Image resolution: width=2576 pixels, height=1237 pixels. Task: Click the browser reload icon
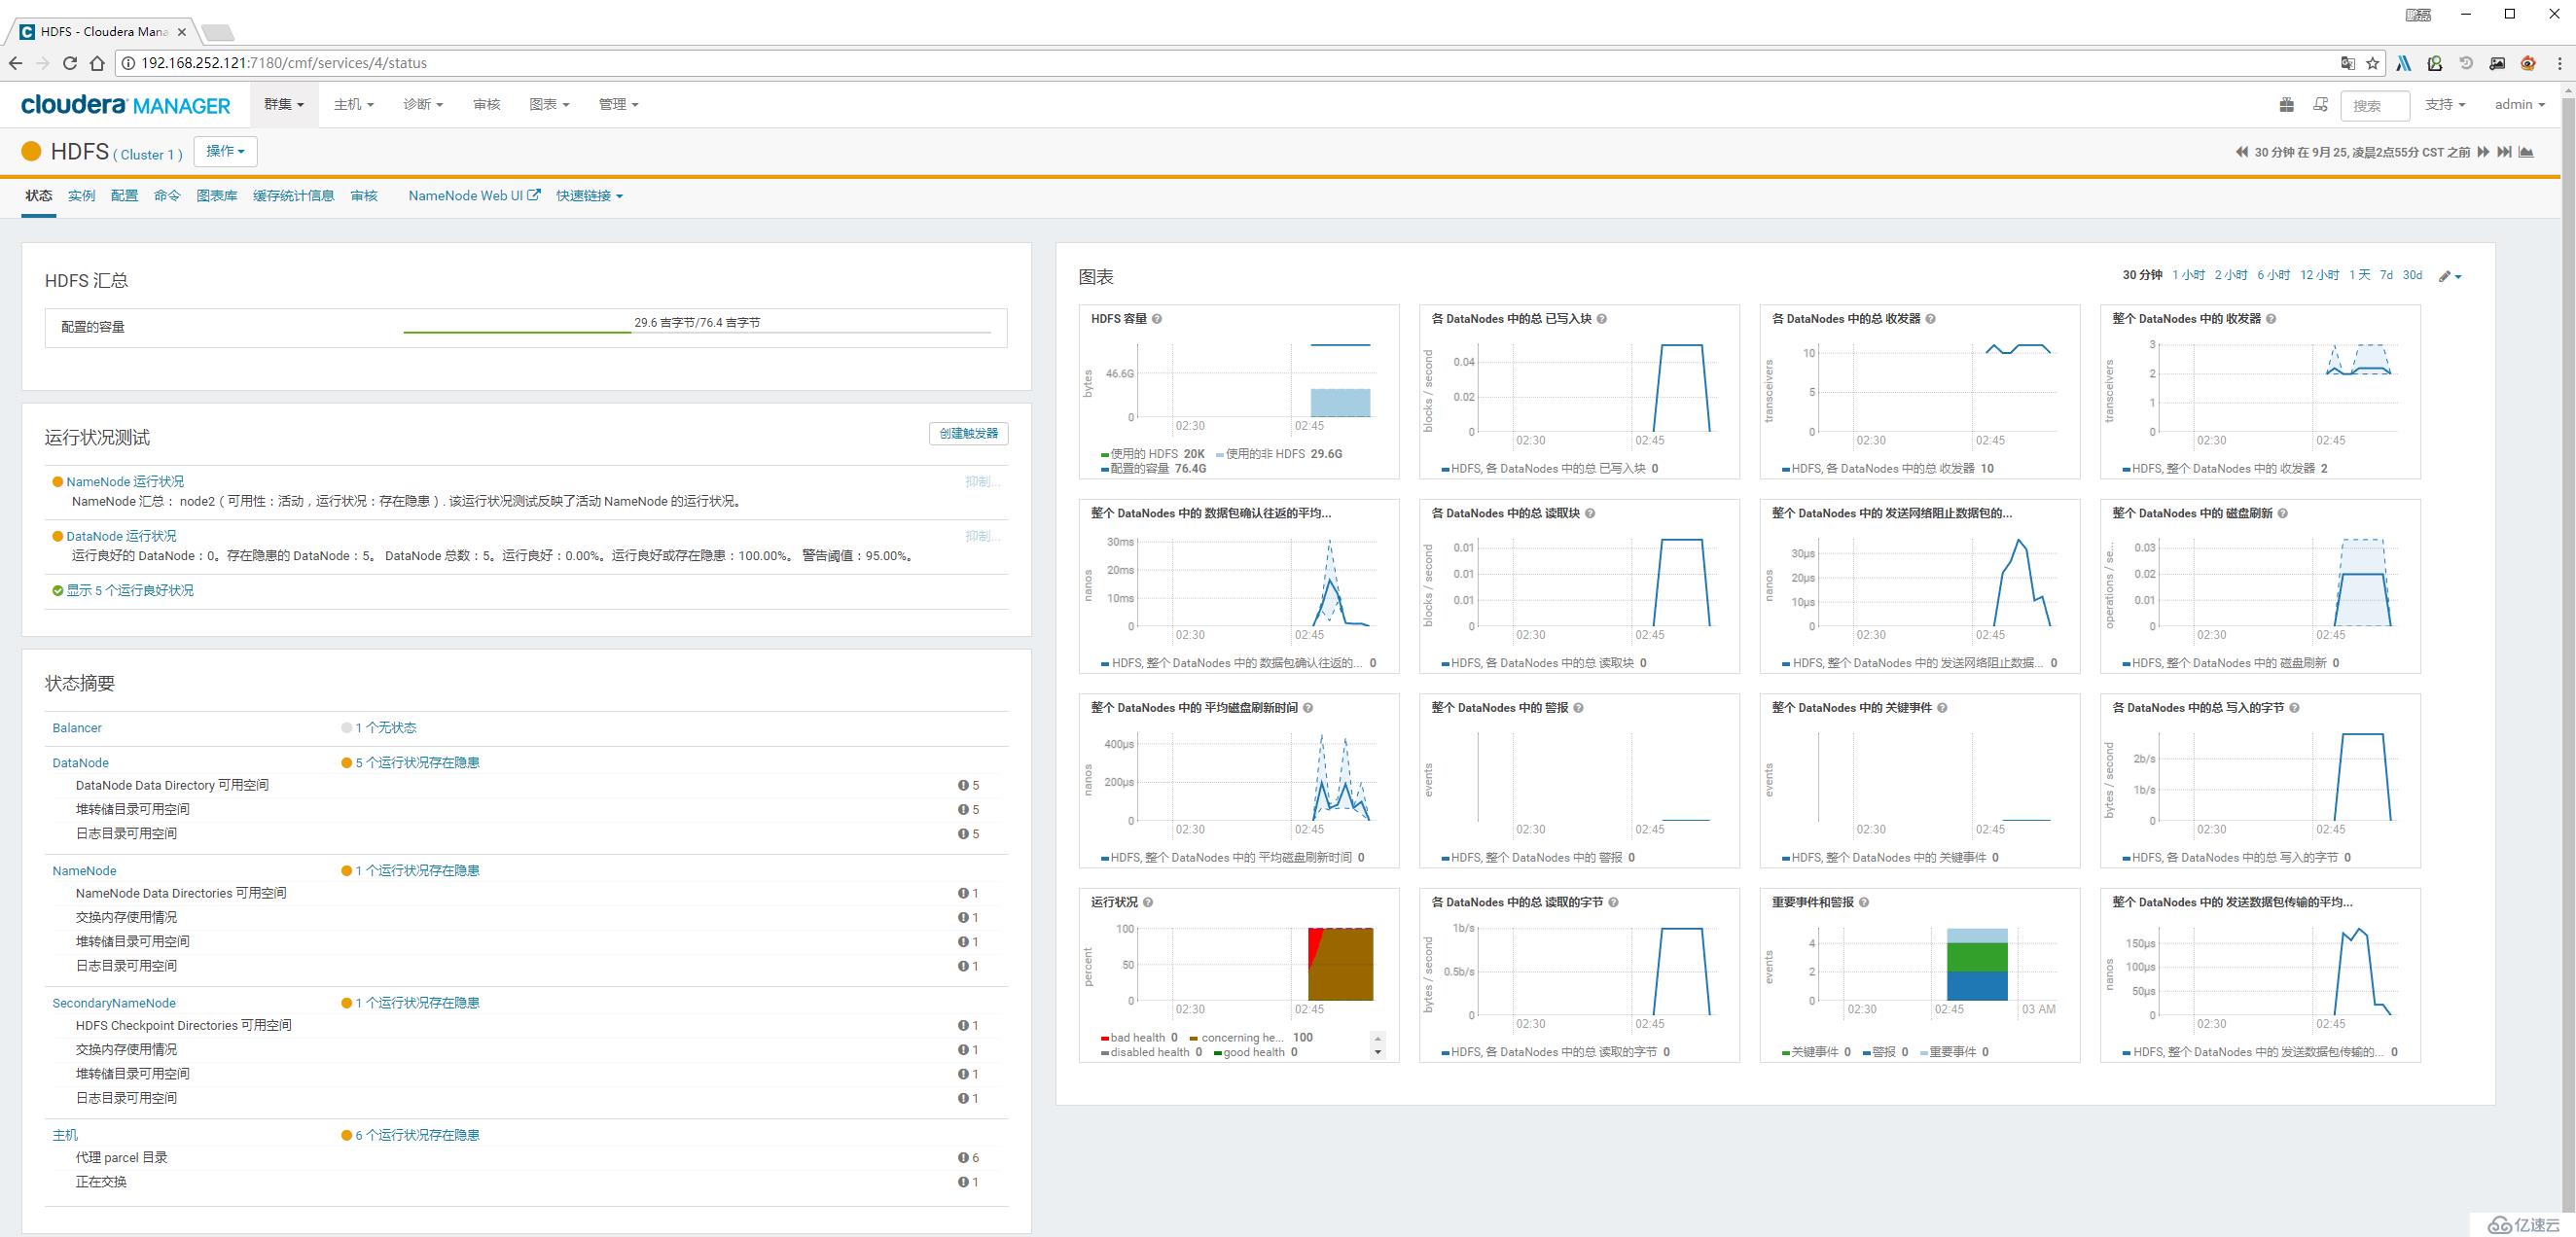(x=70, y=63)
